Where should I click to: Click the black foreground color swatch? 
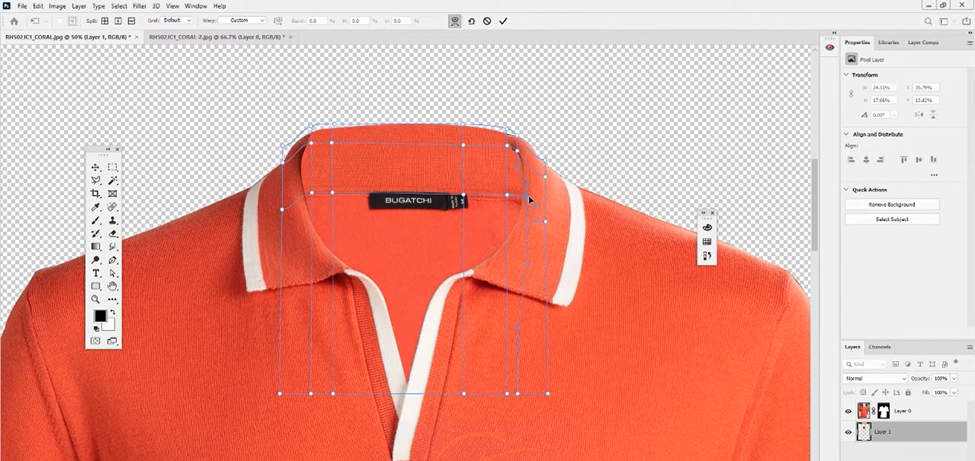tap(100, 316)
